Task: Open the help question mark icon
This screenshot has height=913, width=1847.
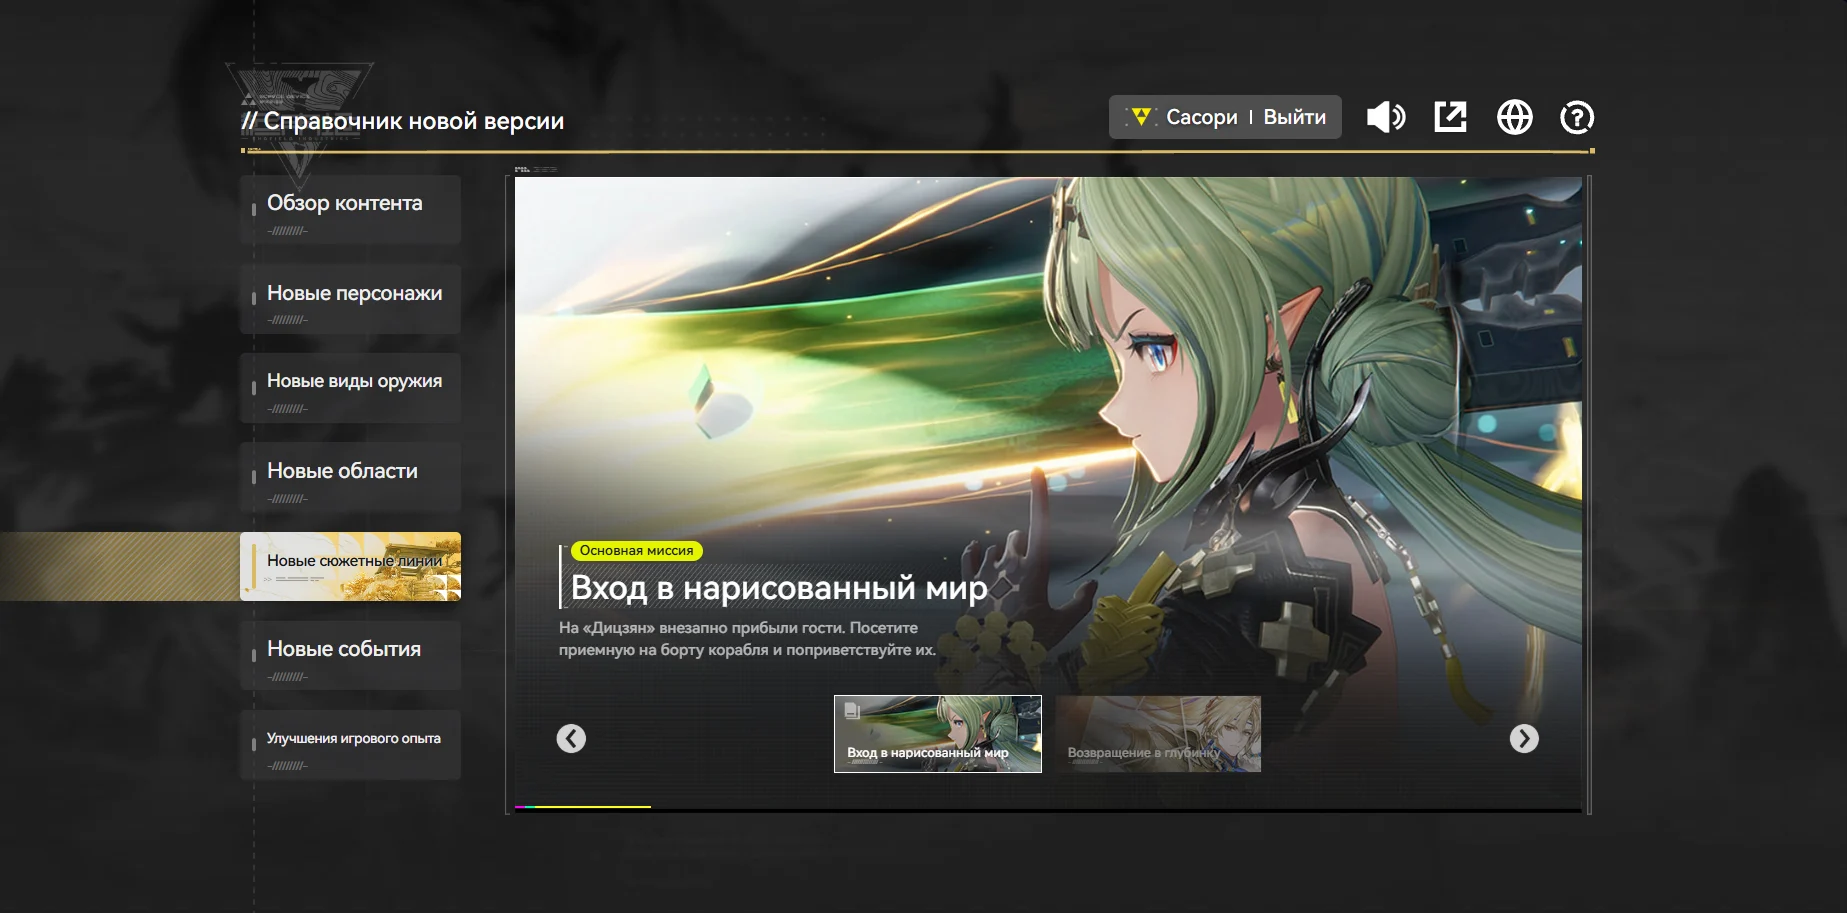Action: coord(1577,117)
